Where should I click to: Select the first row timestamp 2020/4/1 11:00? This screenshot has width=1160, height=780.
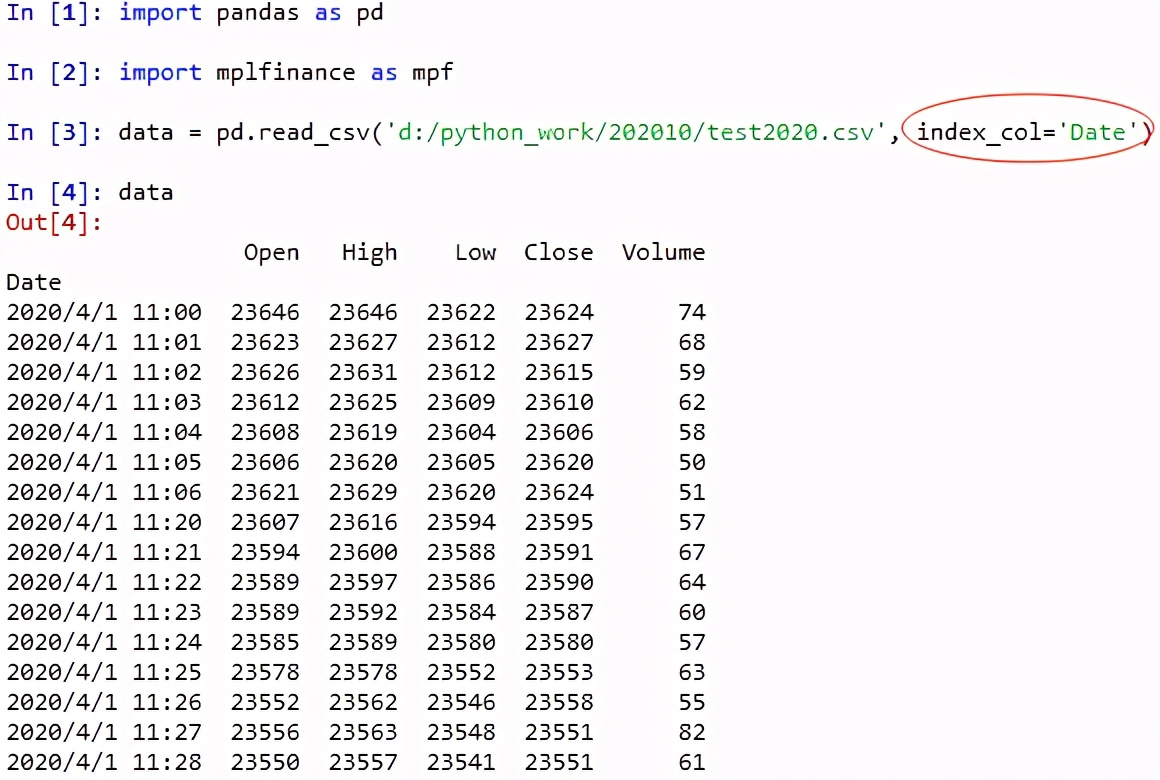105,312
